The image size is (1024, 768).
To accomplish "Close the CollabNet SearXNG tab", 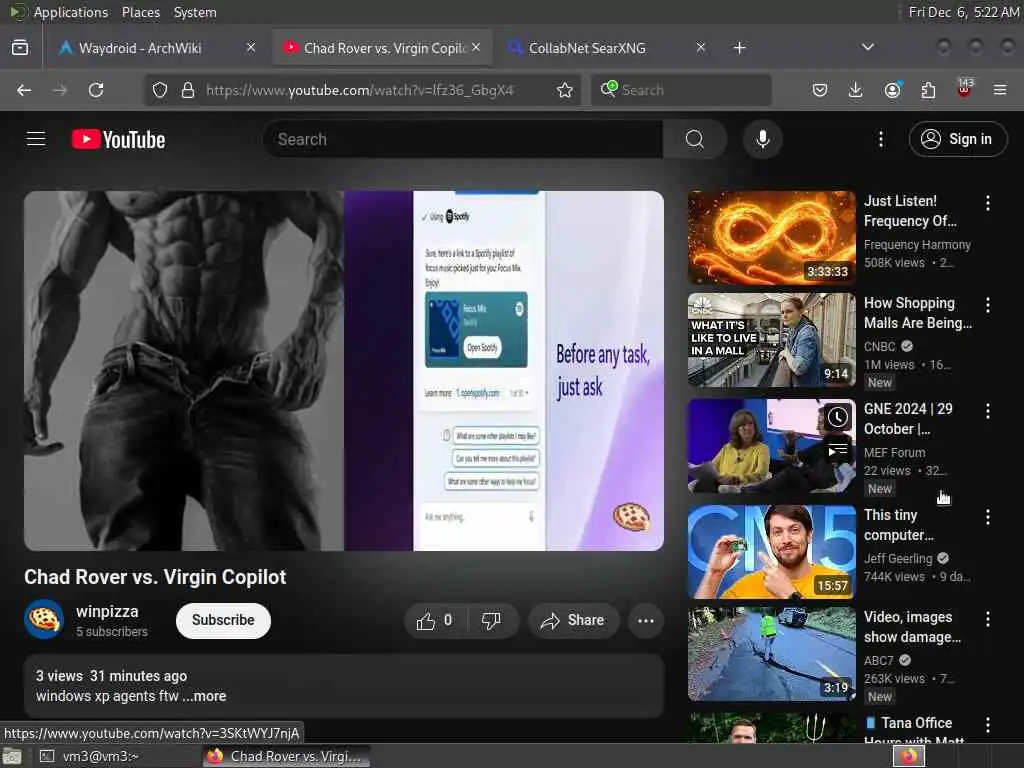I will click(x=700, y=47).
